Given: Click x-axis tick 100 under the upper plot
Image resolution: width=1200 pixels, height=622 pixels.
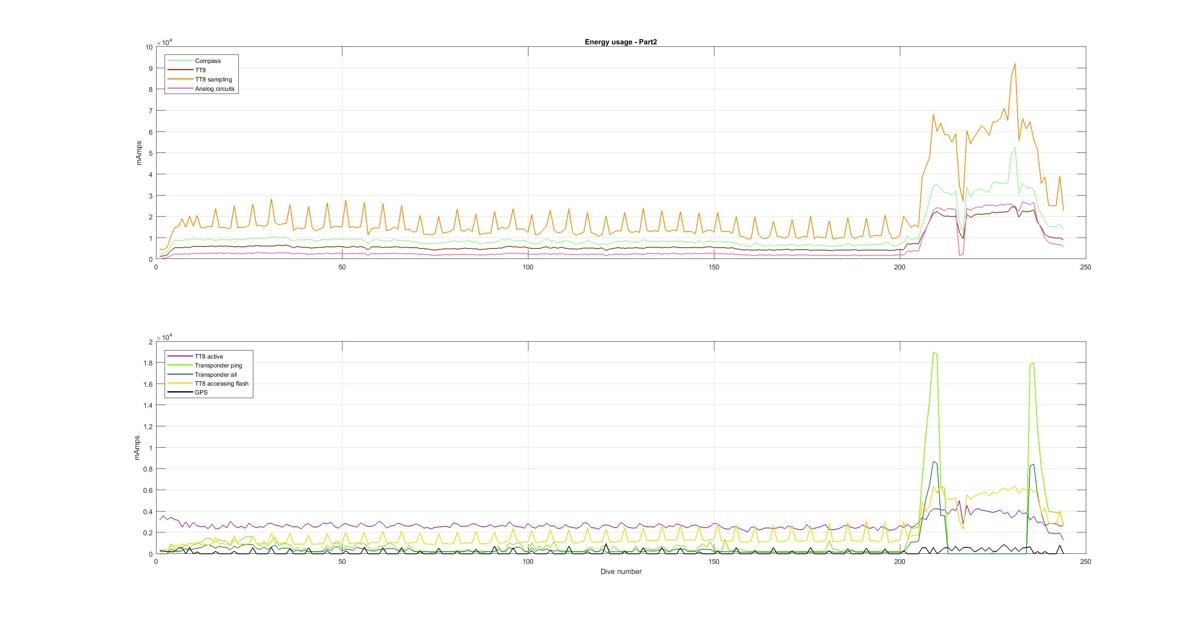Looking at the screenshot, I should coord(528,267).
